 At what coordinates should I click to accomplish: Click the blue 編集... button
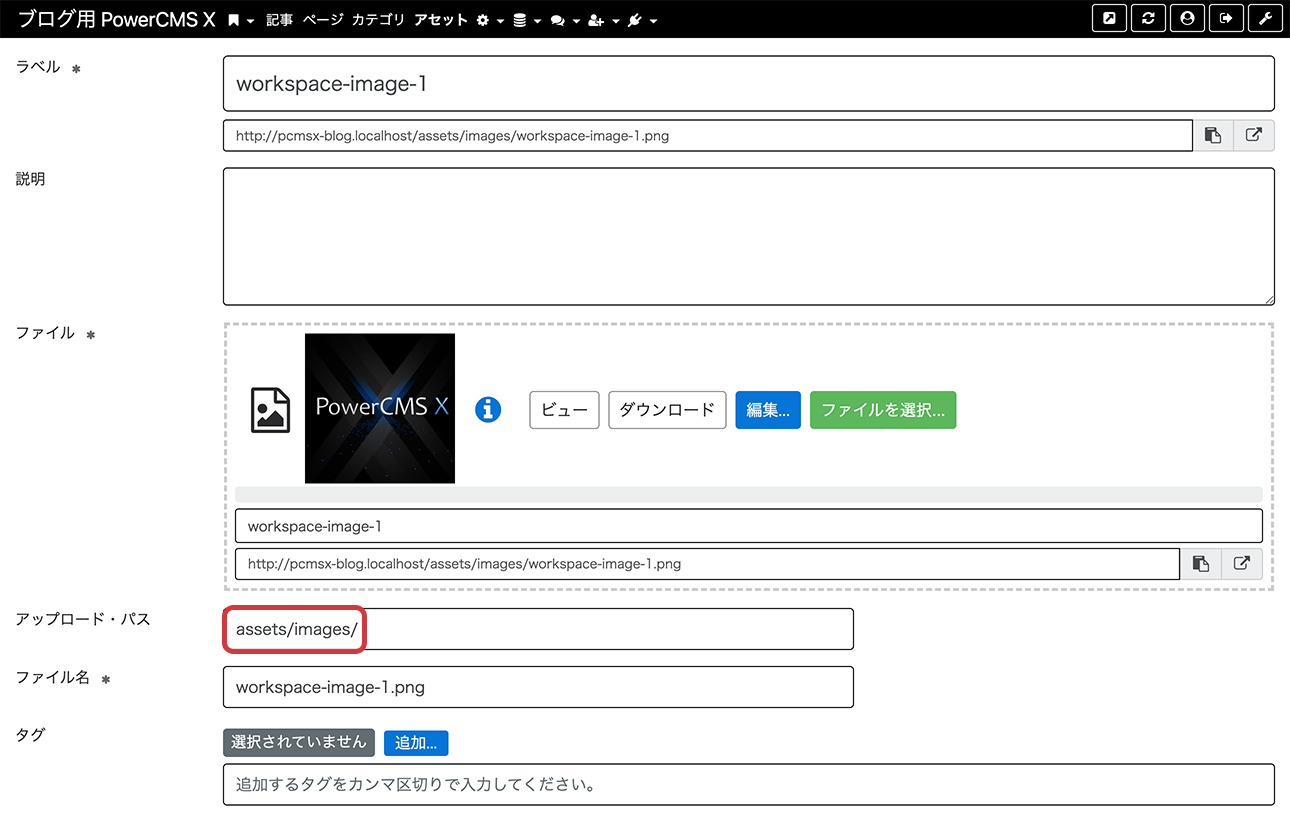(768, 410)
